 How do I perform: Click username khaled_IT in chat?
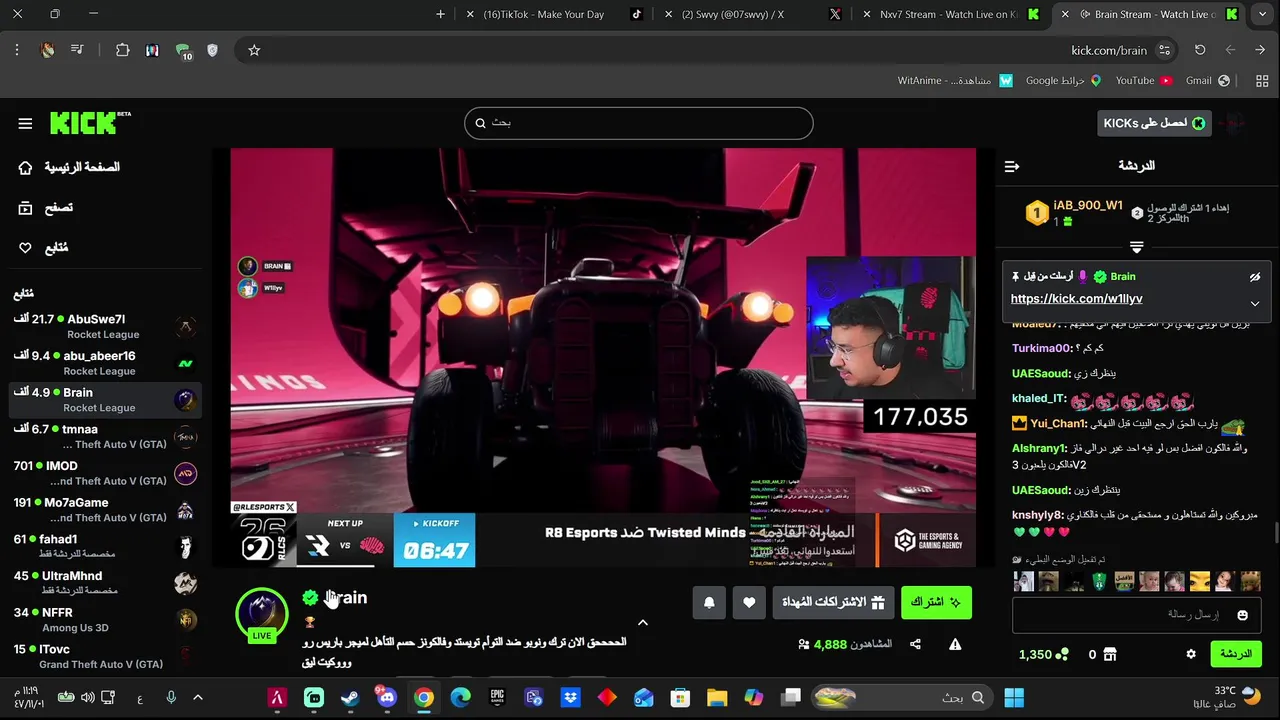click(1038, 398)
